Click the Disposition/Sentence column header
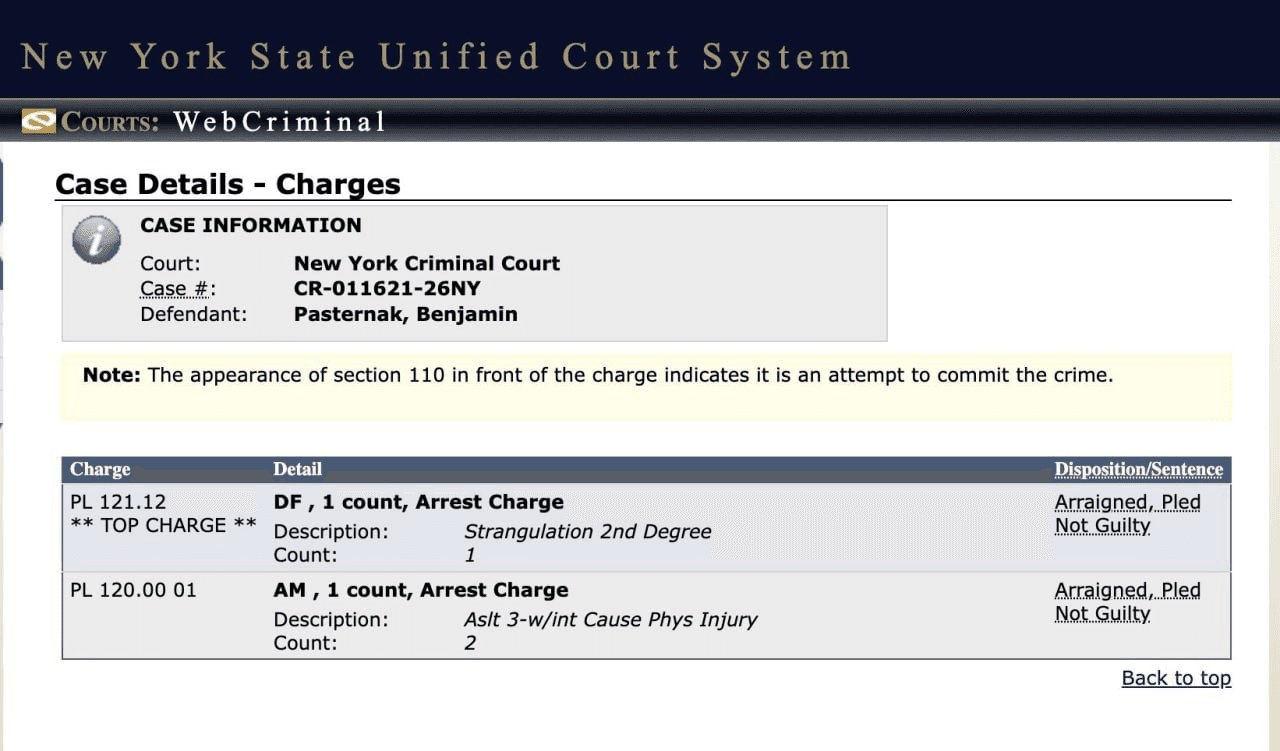Screen dimensions: 1280x751 (x=1138, y=469)
